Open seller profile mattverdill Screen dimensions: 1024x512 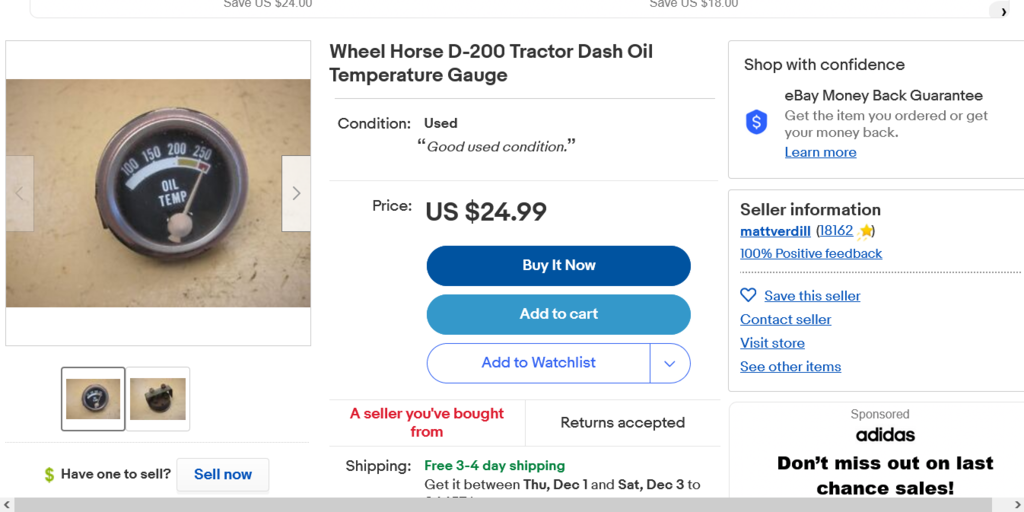point(775,231)
